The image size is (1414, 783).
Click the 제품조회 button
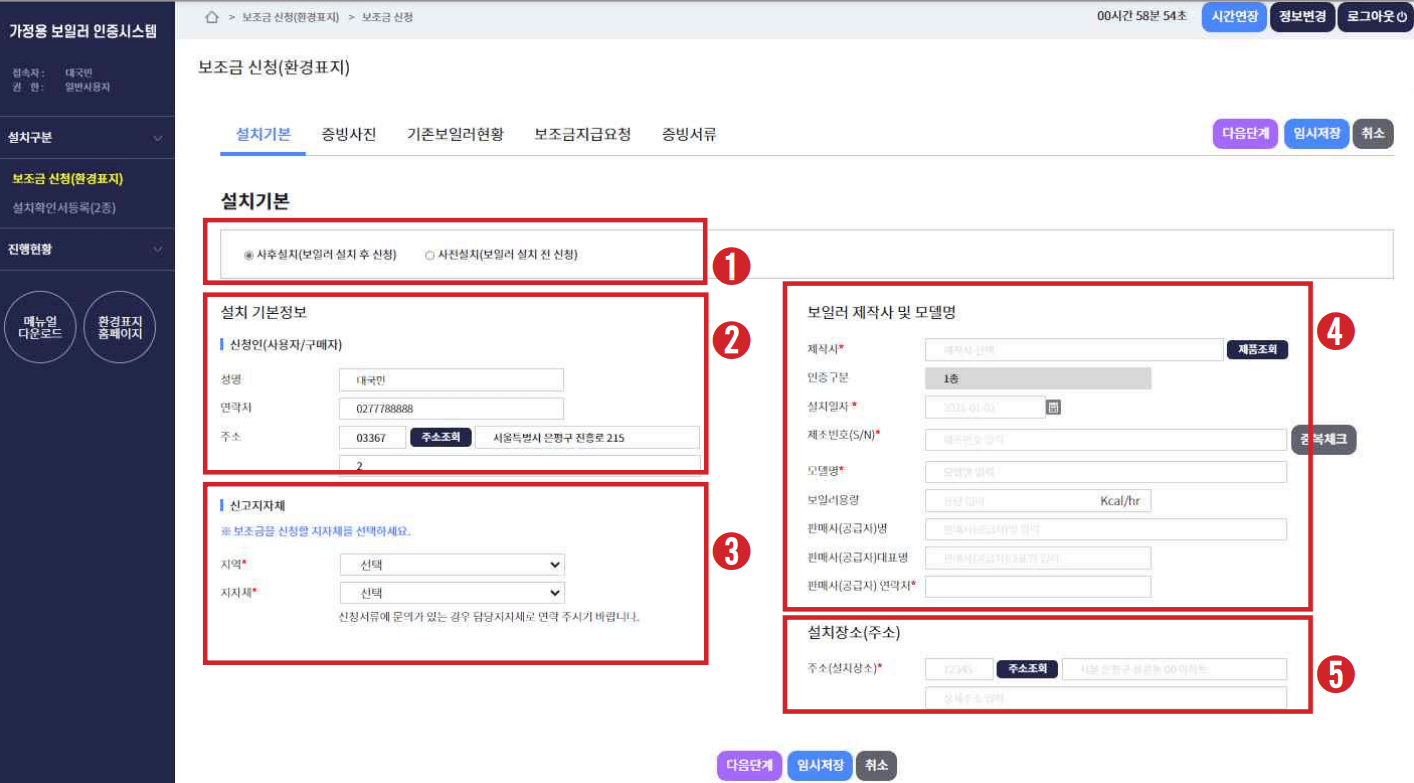coord(1257,350)
